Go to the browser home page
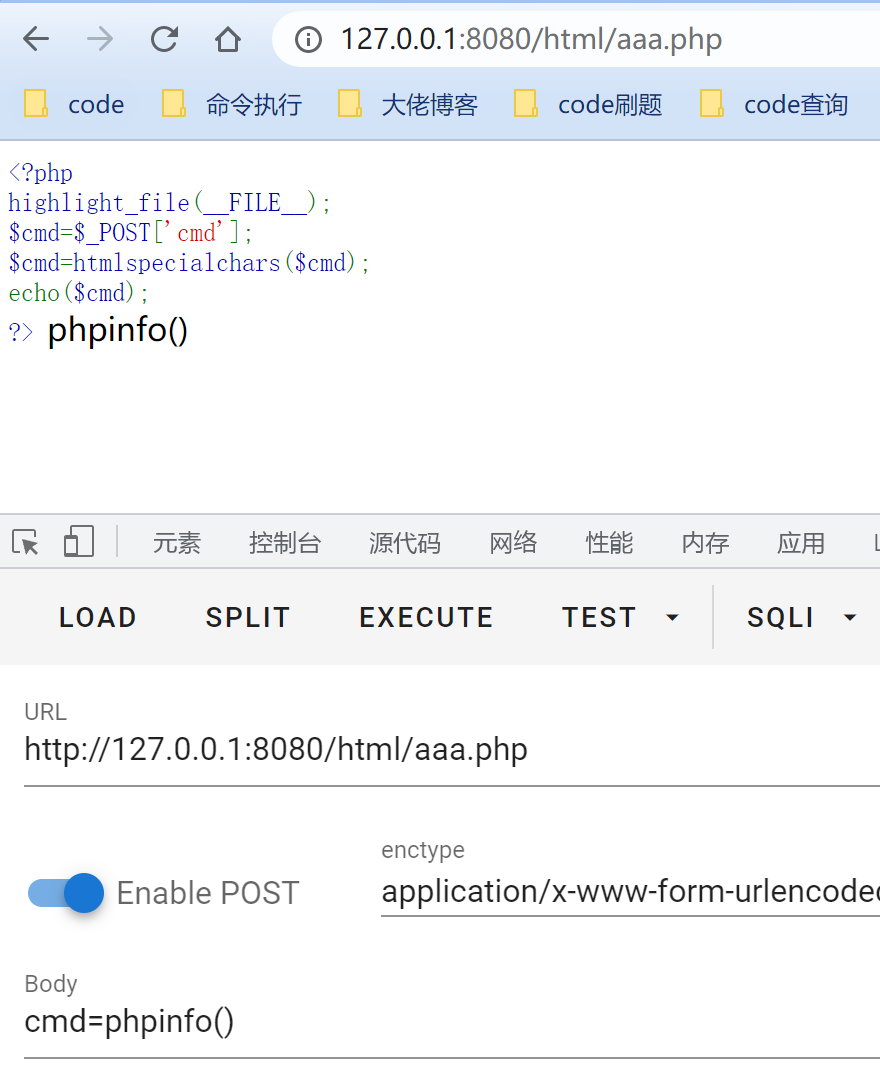Viewport: 880px width, 1068px height. (x=228, y=40)
